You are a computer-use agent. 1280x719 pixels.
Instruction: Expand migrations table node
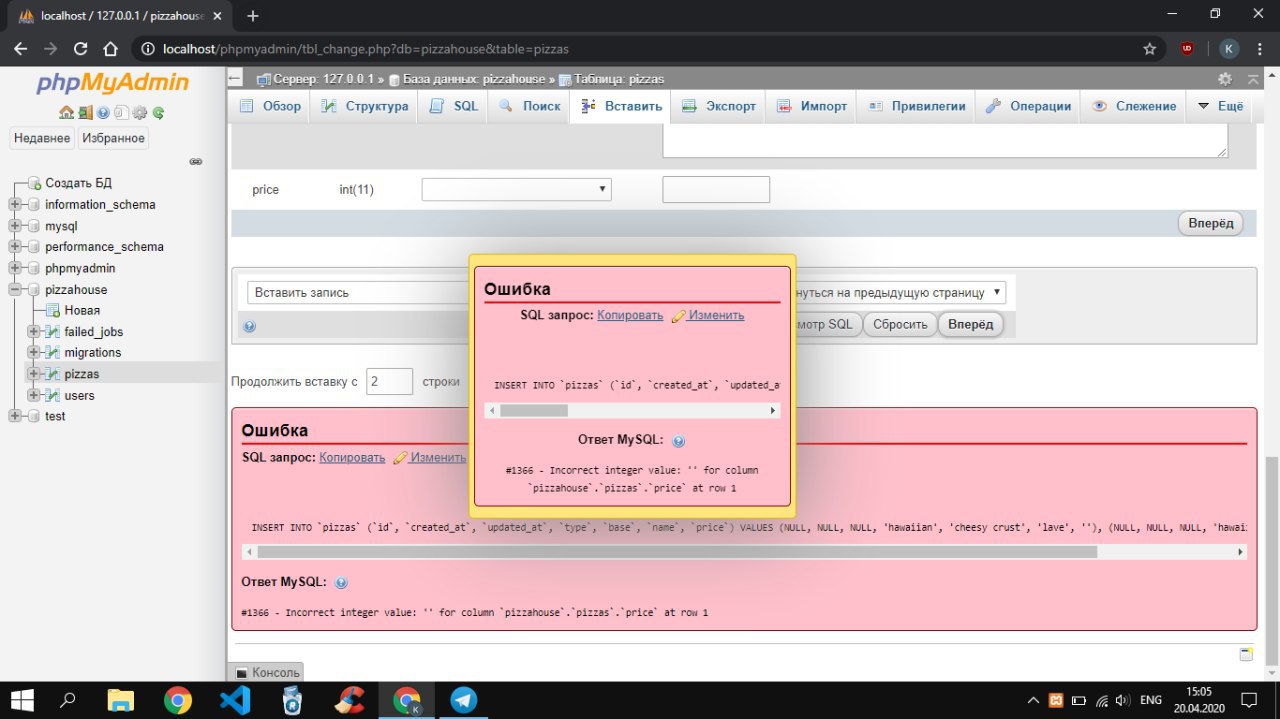[x=33, y=352]
